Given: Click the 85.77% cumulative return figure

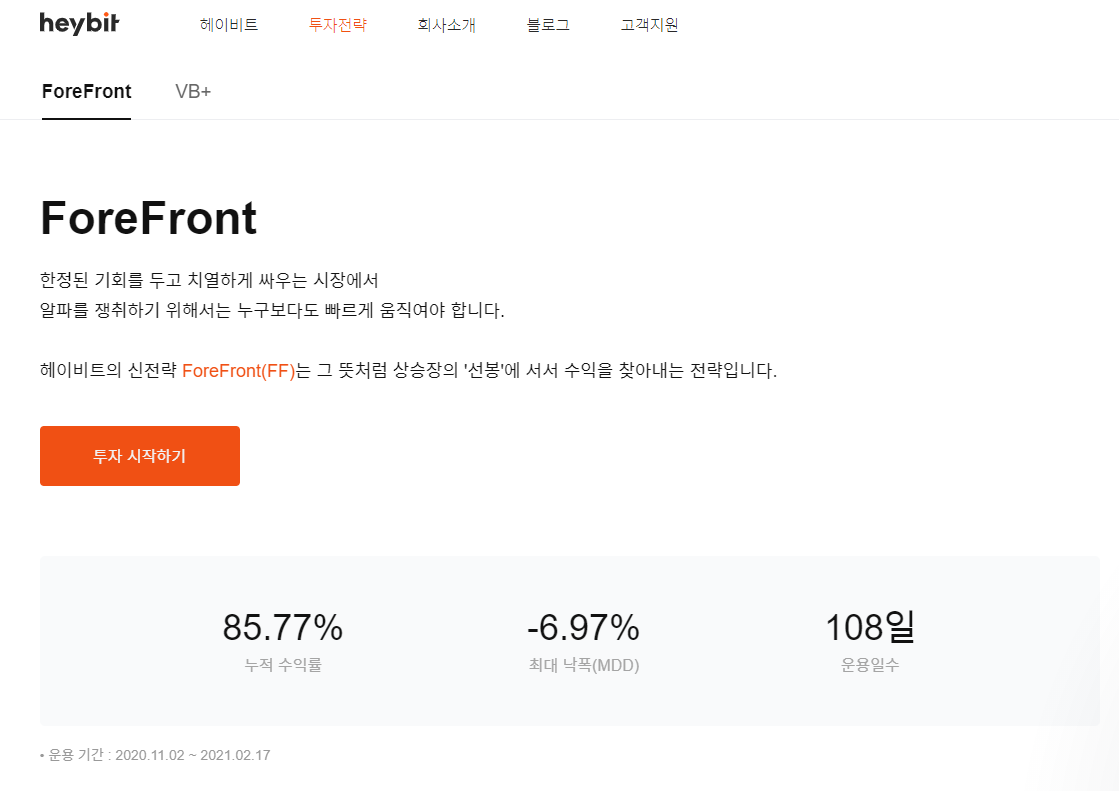Looking at the screenshot, I should tap(283, 627).
